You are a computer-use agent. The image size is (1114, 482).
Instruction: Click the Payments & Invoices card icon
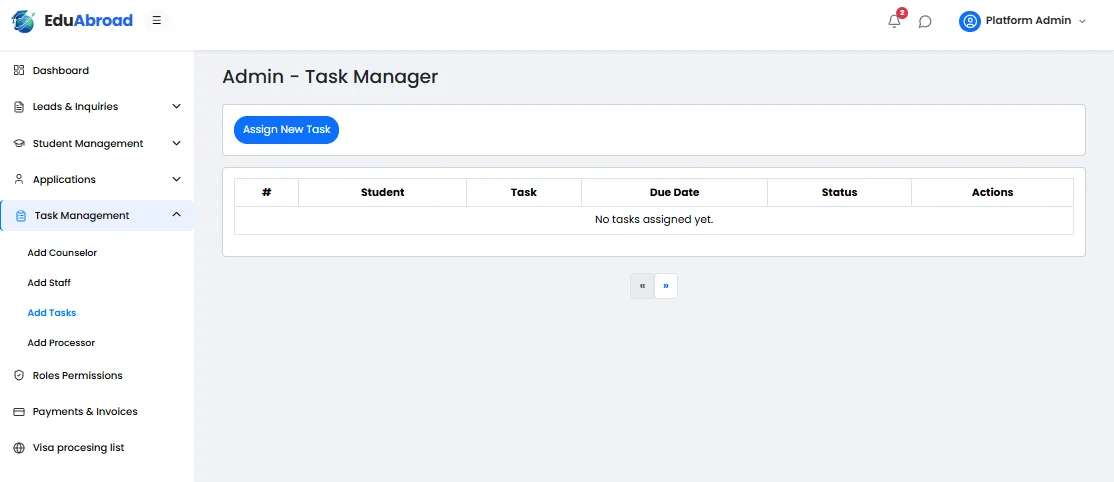point(19,412)
